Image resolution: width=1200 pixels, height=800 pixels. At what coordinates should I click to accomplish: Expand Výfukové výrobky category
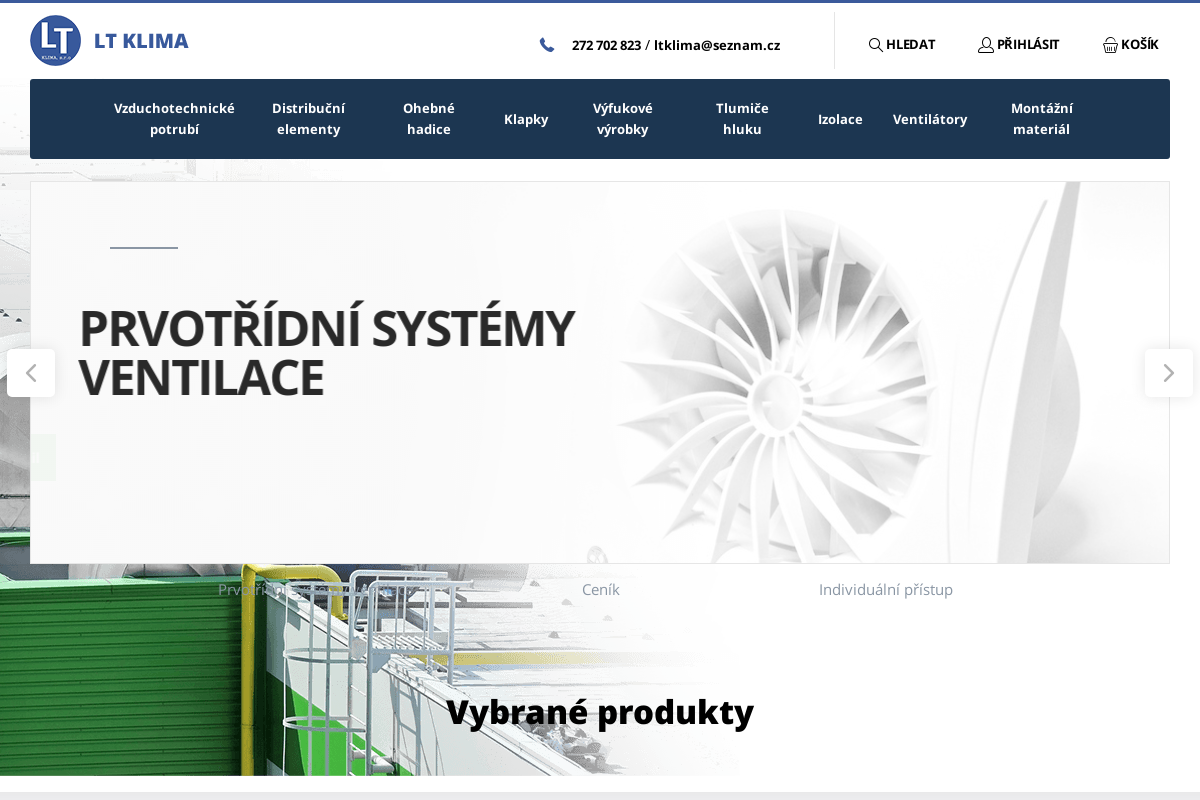click(x=622, y=119)
